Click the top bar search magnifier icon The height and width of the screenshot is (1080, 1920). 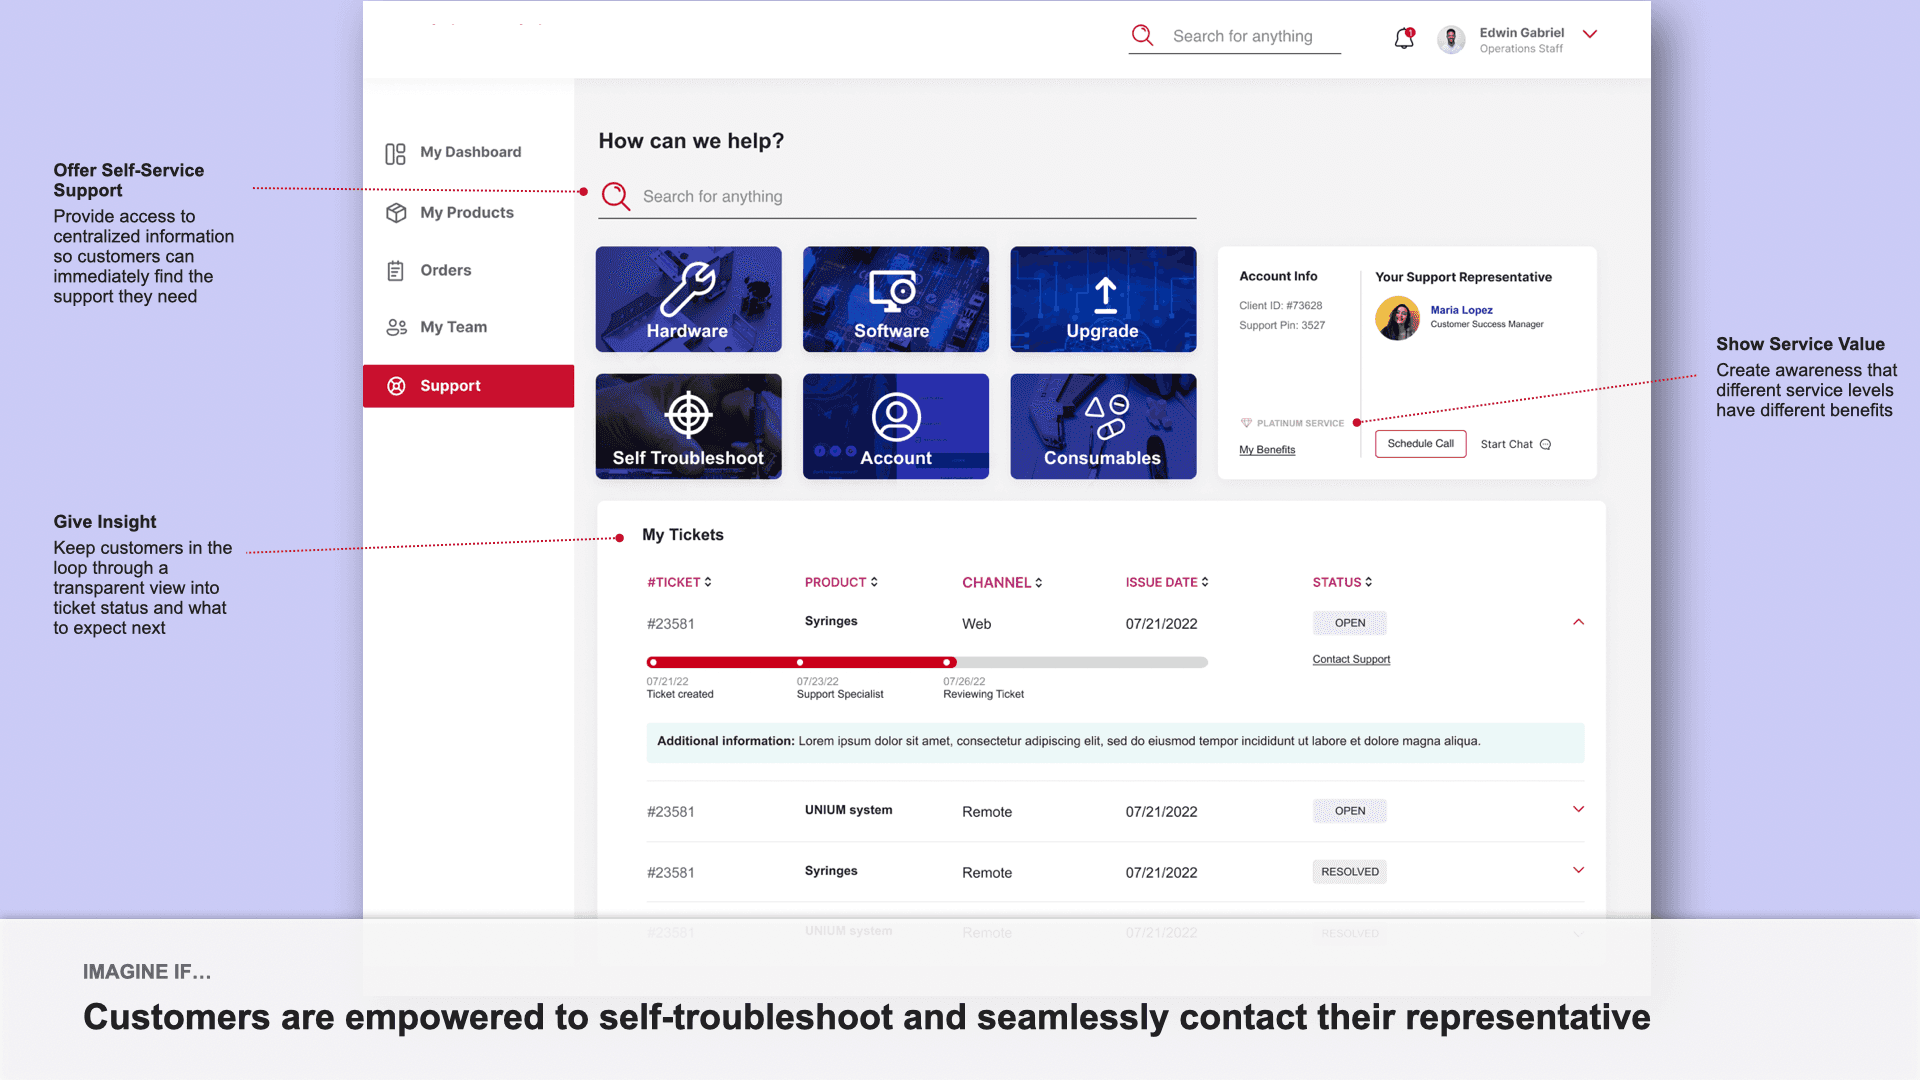[x=1142, y=36]
